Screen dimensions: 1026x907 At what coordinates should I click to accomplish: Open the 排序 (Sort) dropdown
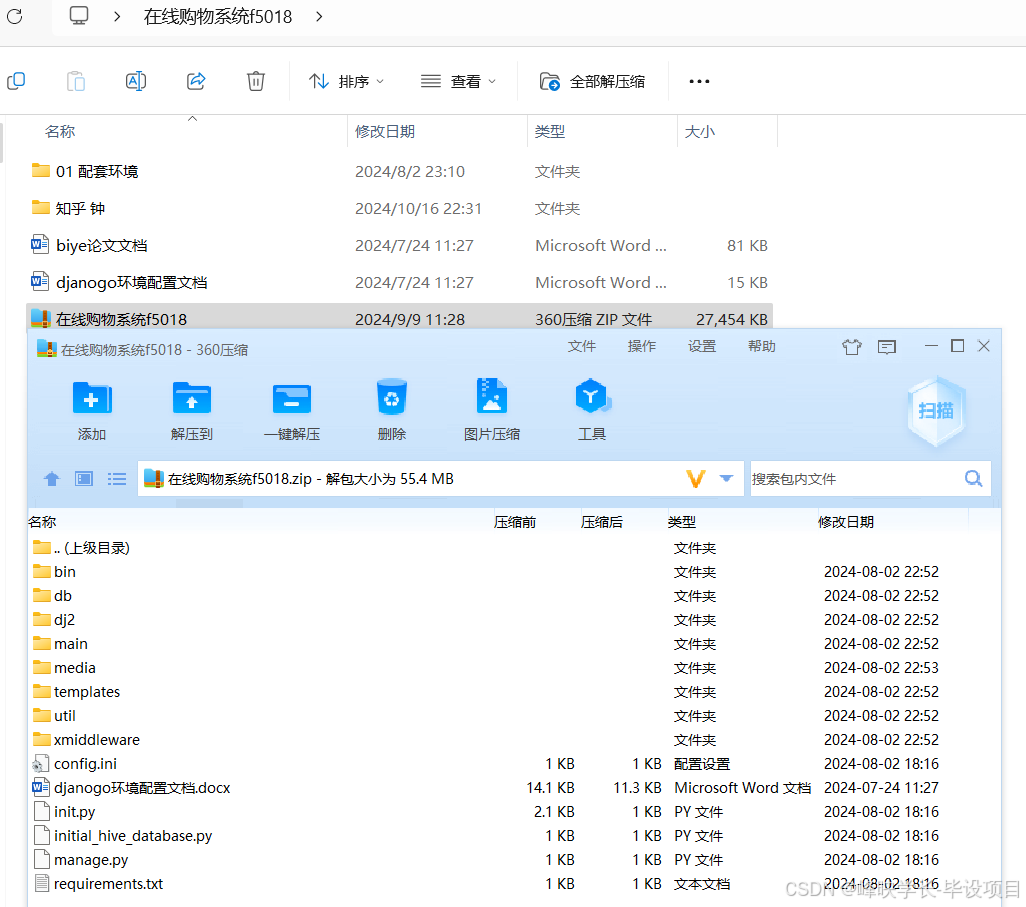[346, 81]
